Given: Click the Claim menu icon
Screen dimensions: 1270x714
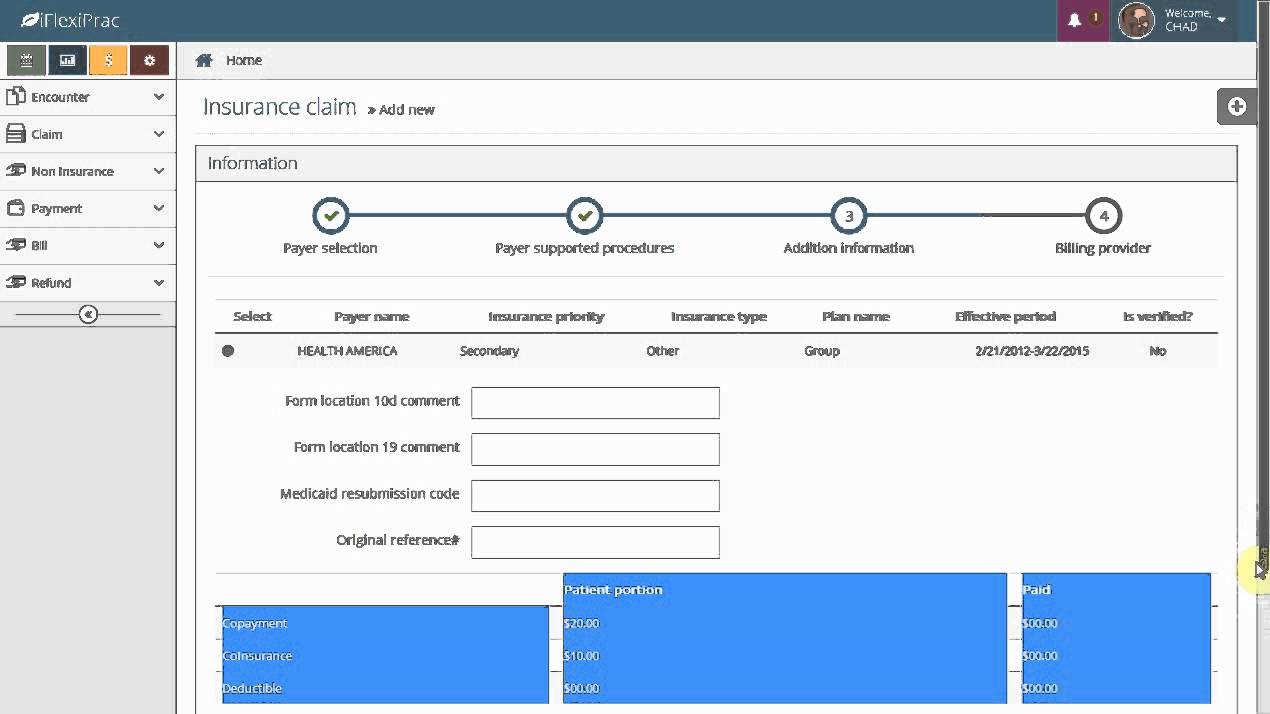Looking at the screenshot, I should (x=15, y=134).
